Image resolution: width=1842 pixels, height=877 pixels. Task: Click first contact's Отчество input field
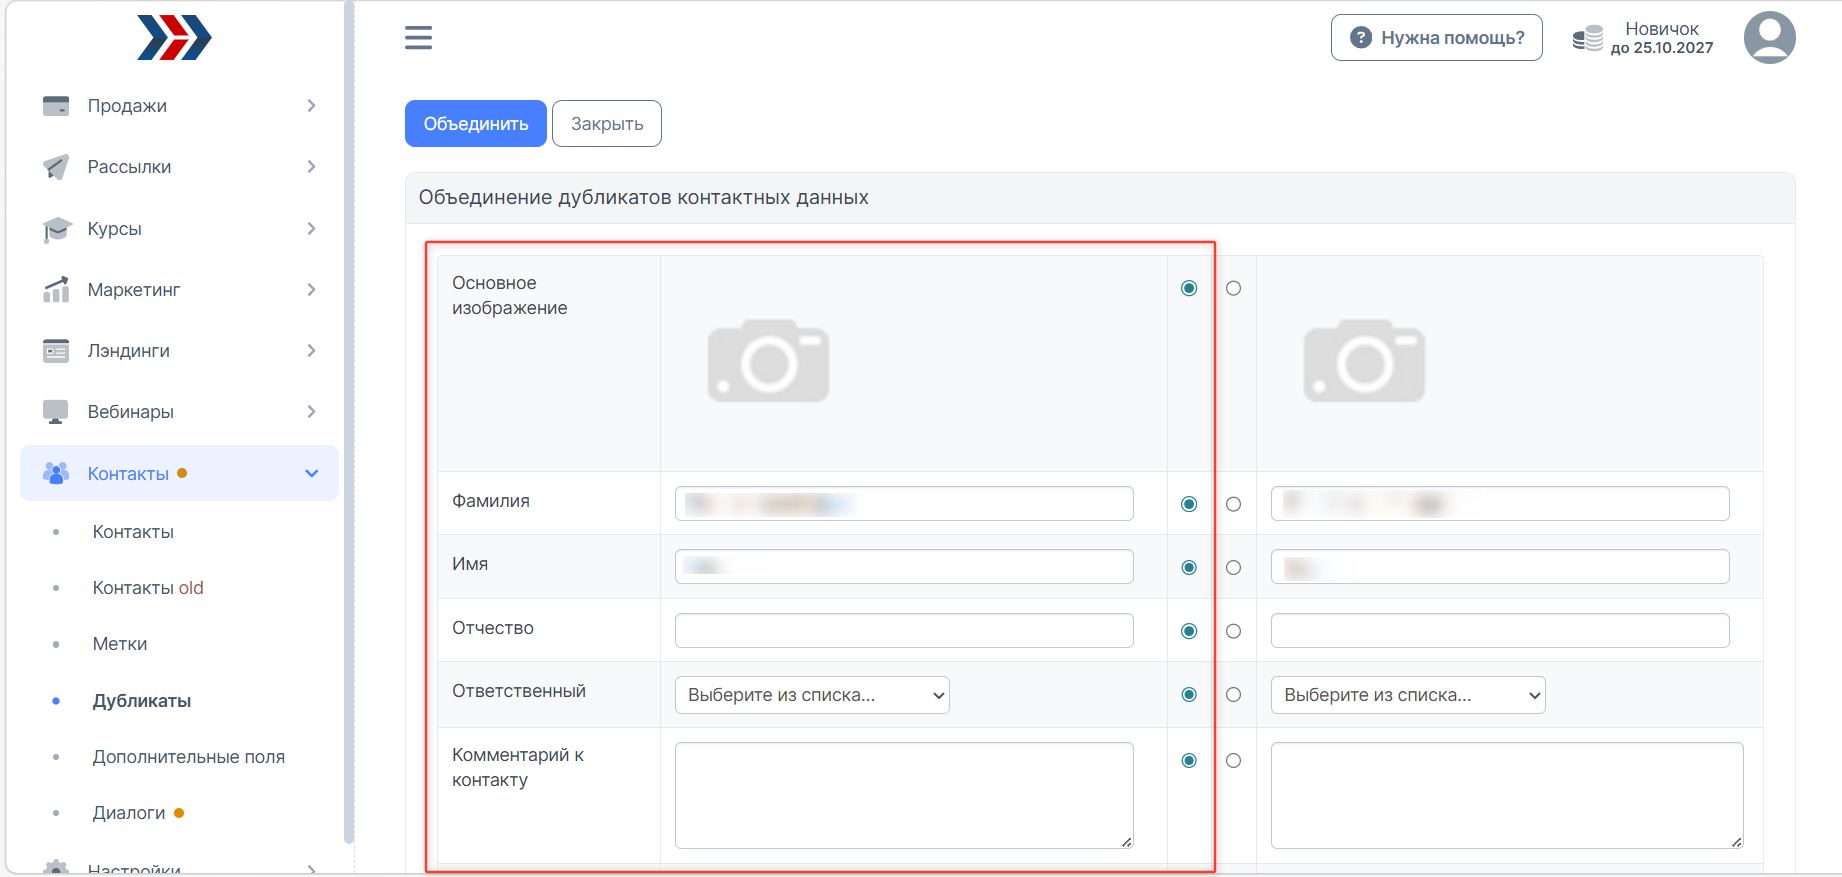tap(903, 631)
